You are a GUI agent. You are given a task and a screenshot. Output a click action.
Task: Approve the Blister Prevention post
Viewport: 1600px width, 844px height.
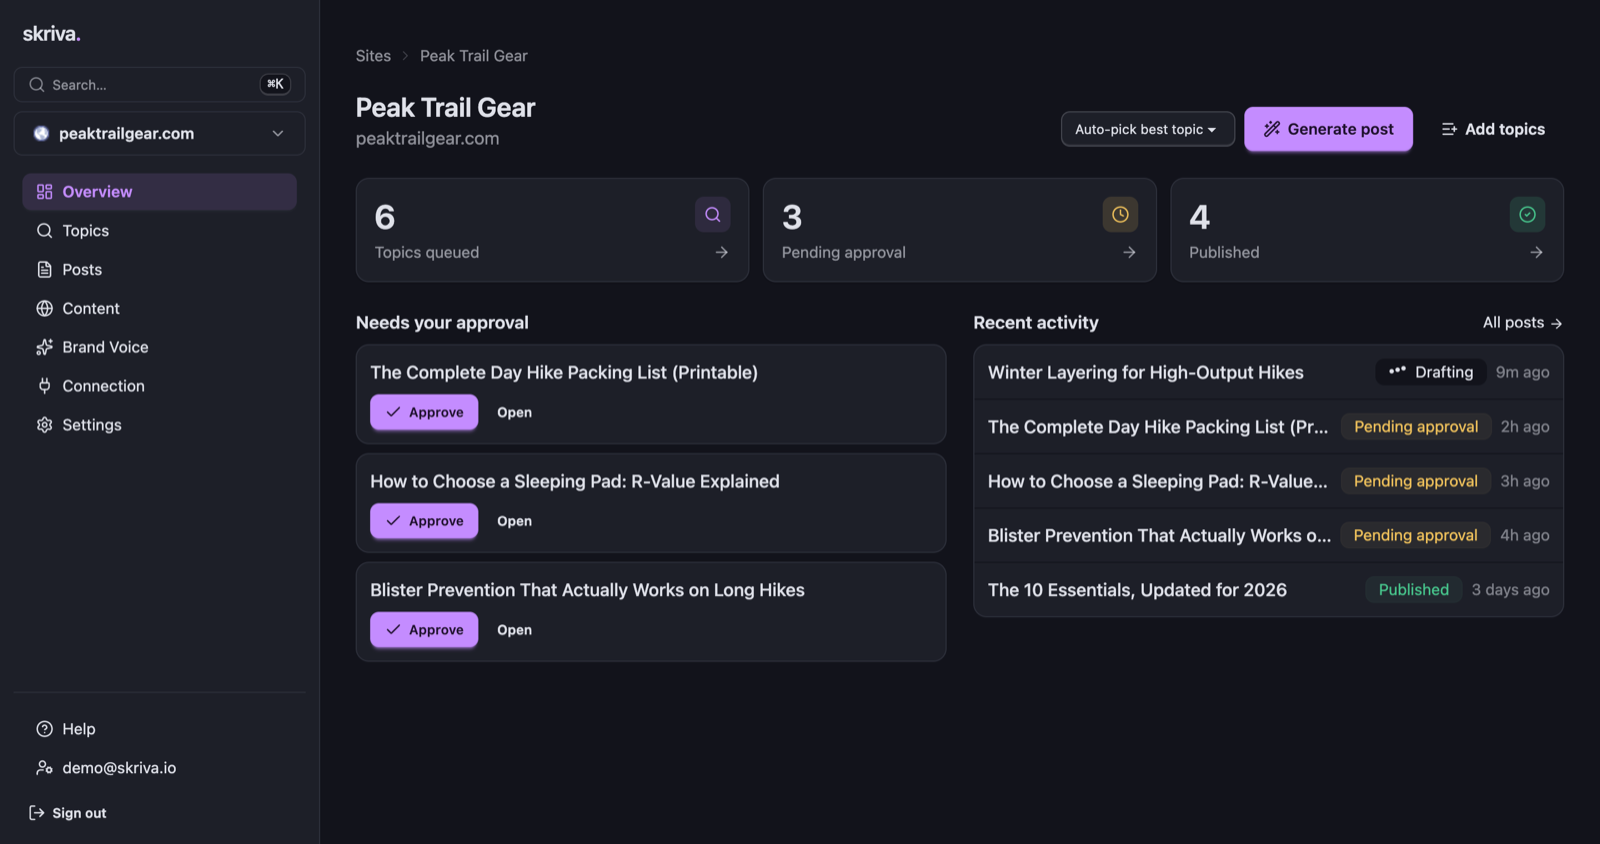coord(424,630)
